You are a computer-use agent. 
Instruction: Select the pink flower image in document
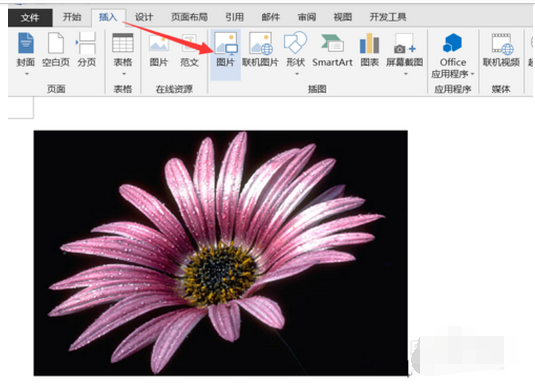221,253
